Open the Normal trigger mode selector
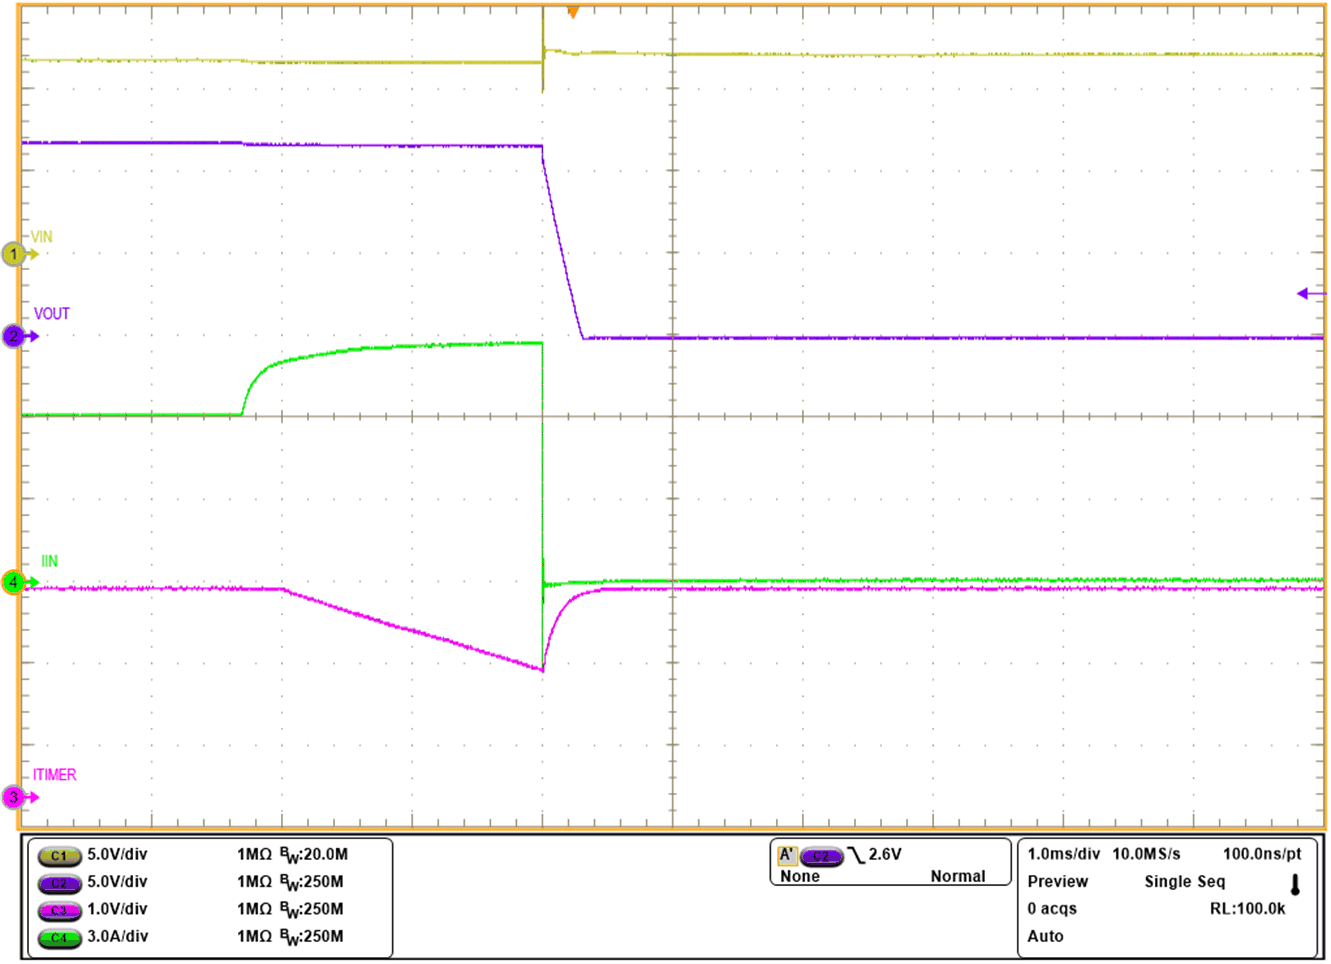1331x964 pixels. (x=959, y=877)
